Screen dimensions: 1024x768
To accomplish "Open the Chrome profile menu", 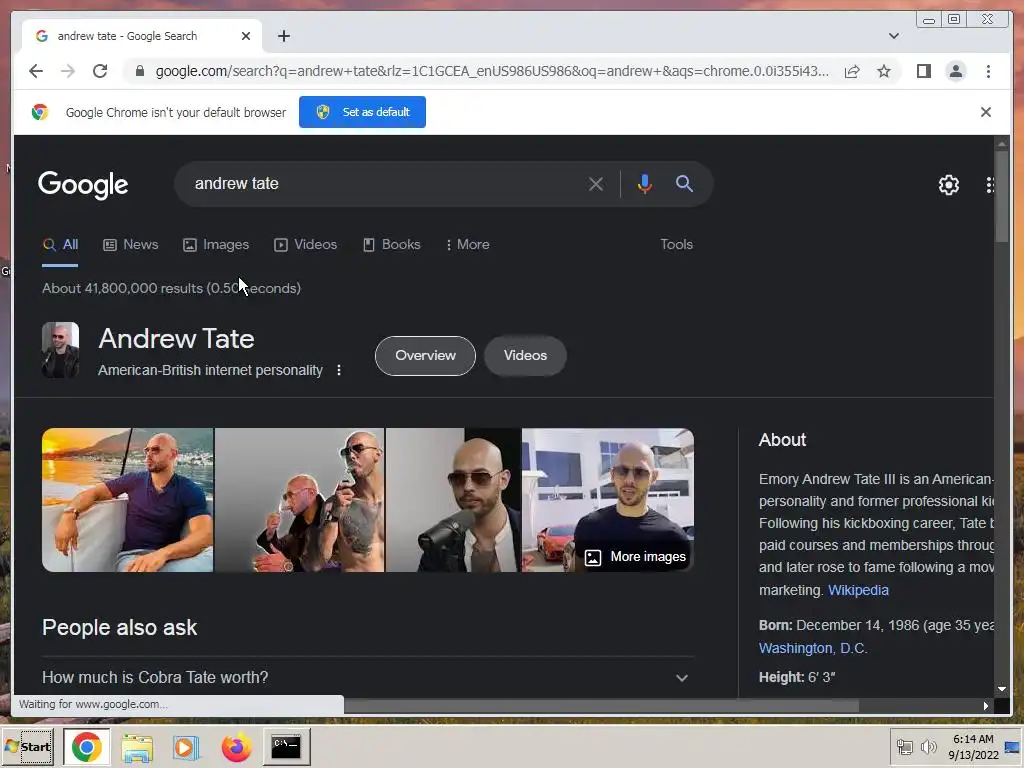I will click(955, 71).
